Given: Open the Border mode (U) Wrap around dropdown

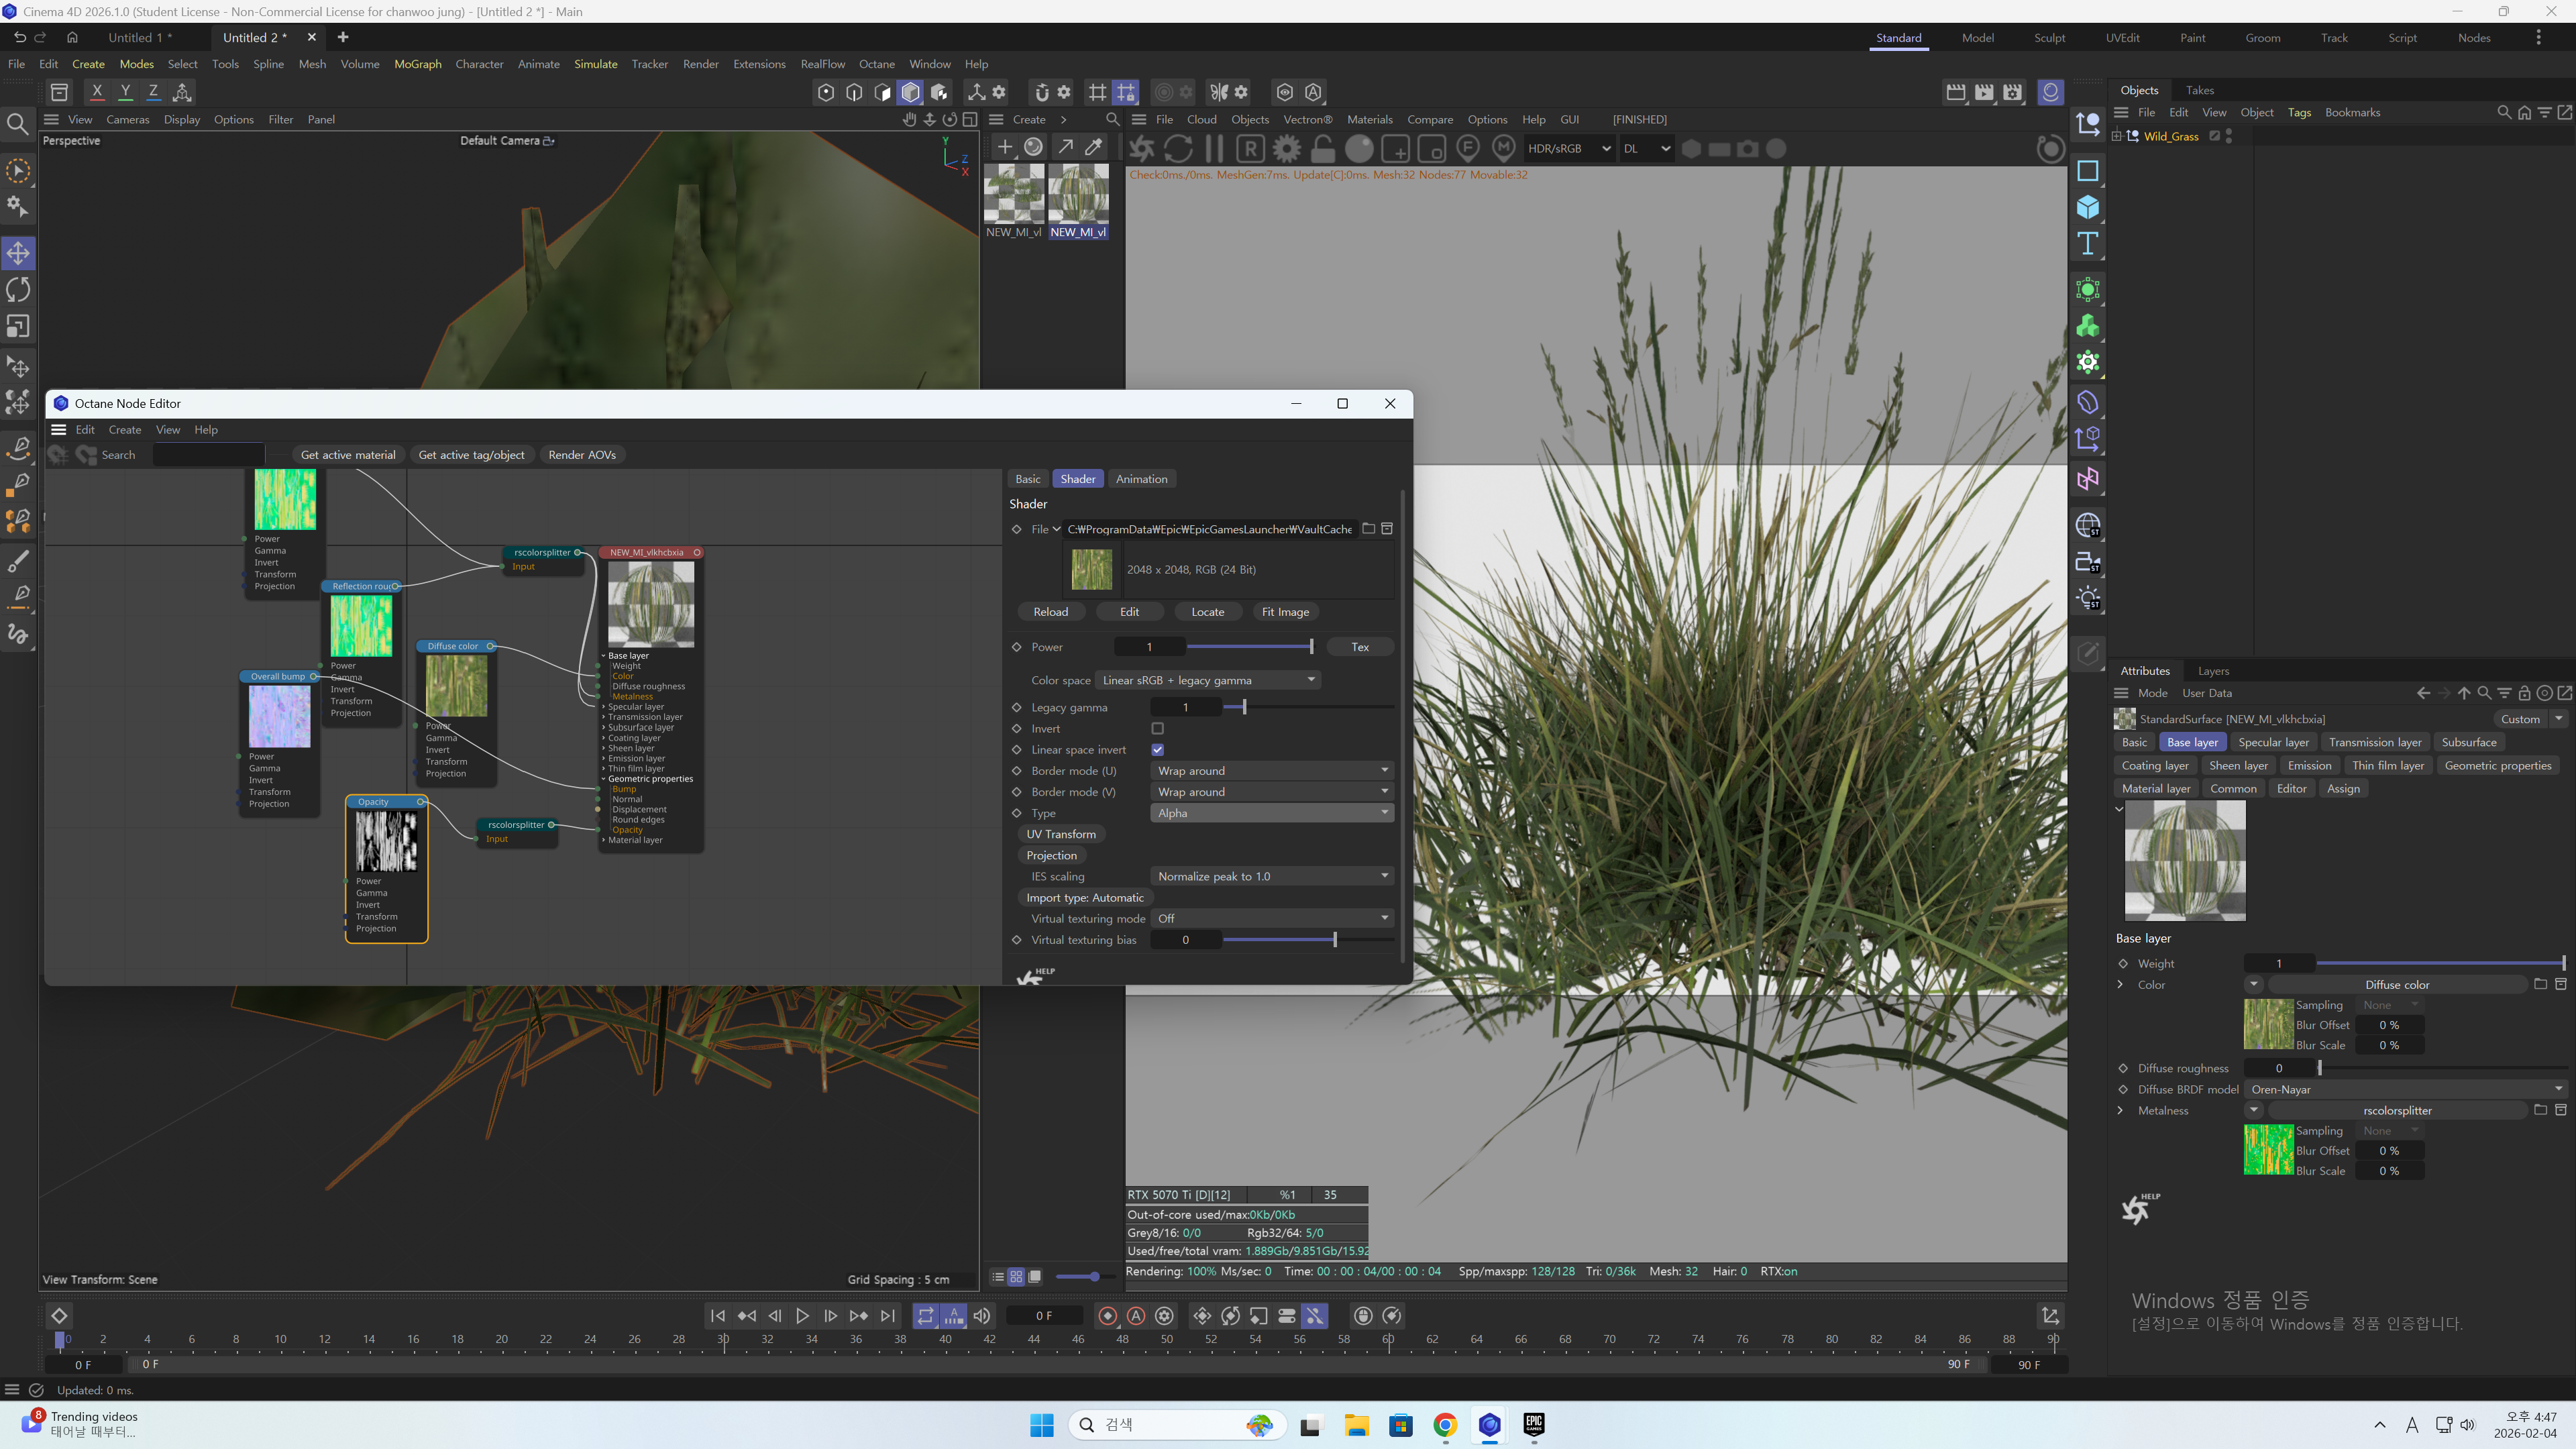Looking at the screenshot, I should point(1271,770).
